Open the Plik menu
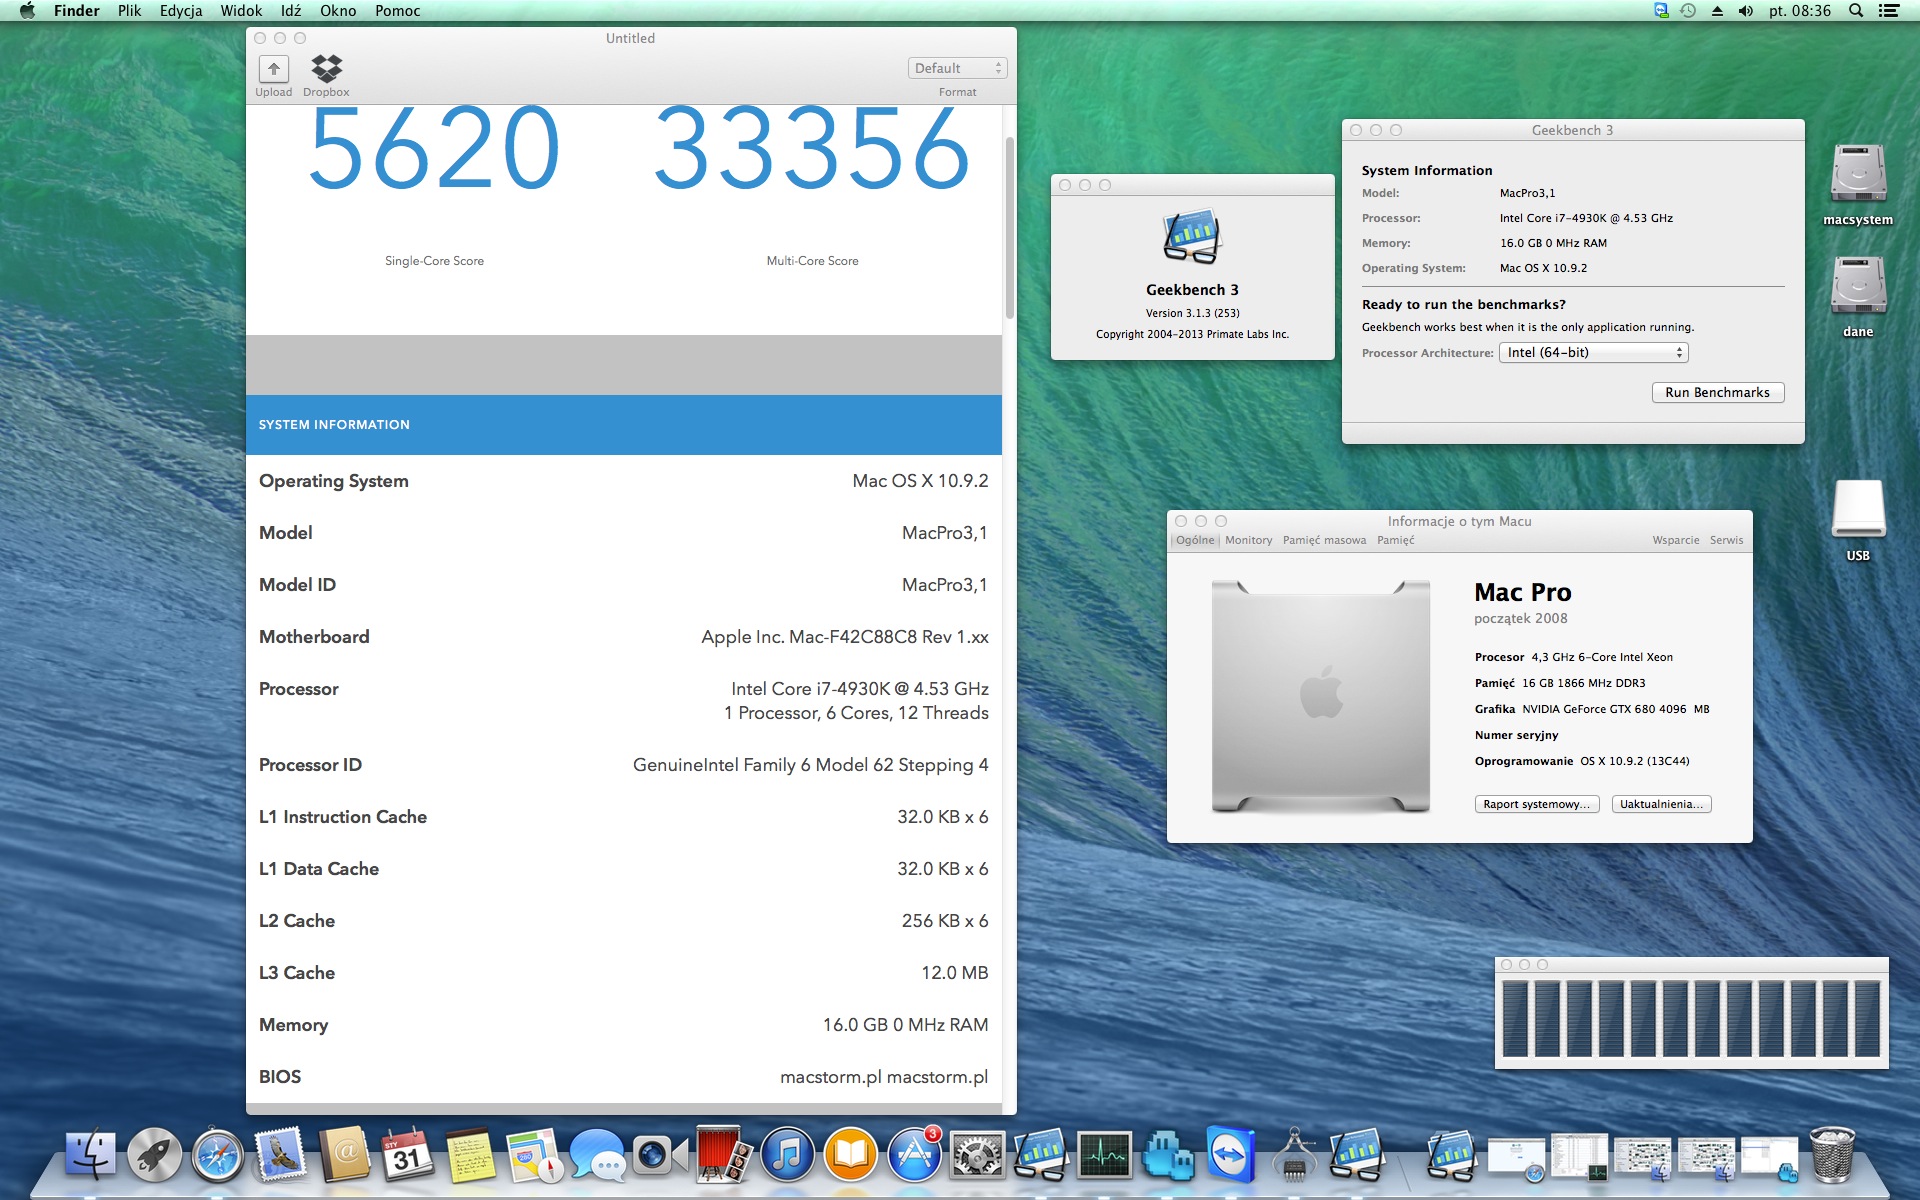1920x1200 pixels. click(129, 11)
